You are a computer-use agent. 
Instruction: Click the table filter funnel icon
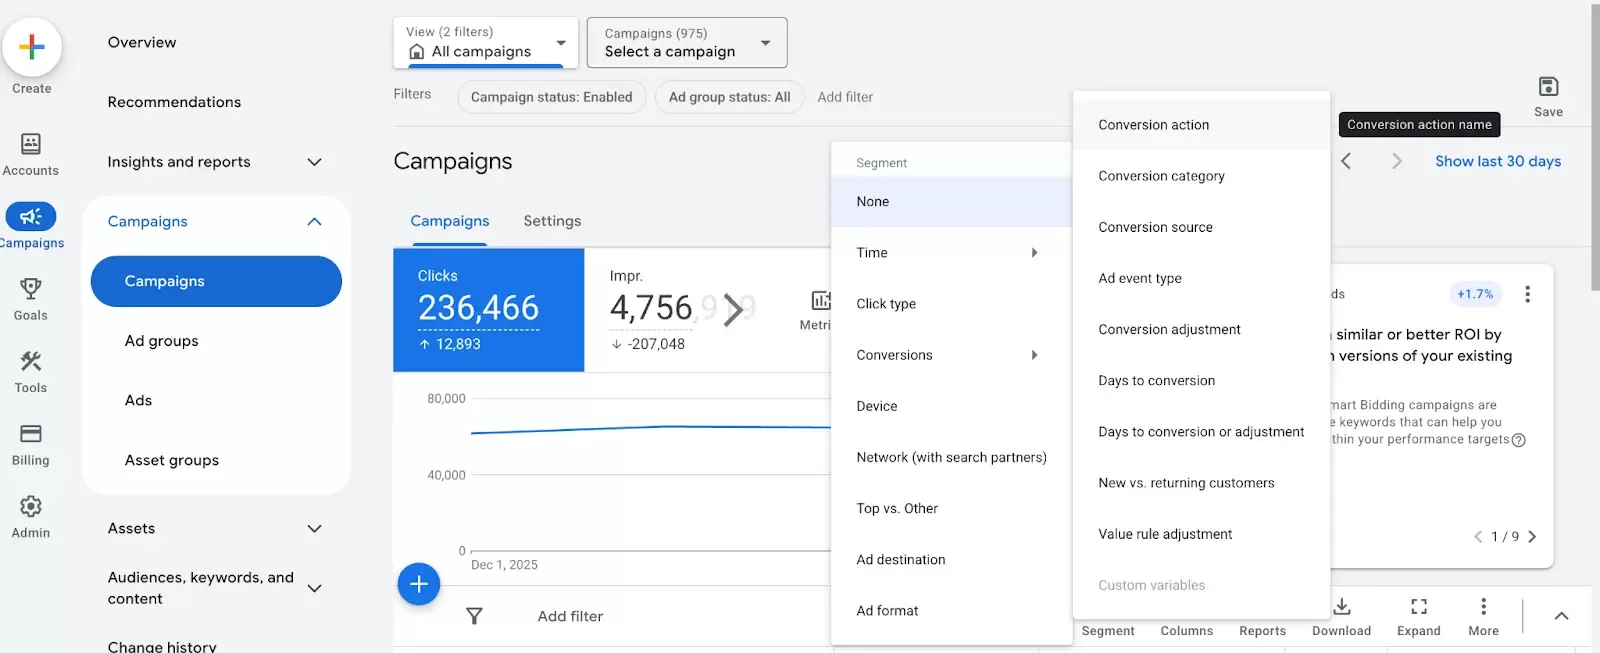[x=475, y=616]
